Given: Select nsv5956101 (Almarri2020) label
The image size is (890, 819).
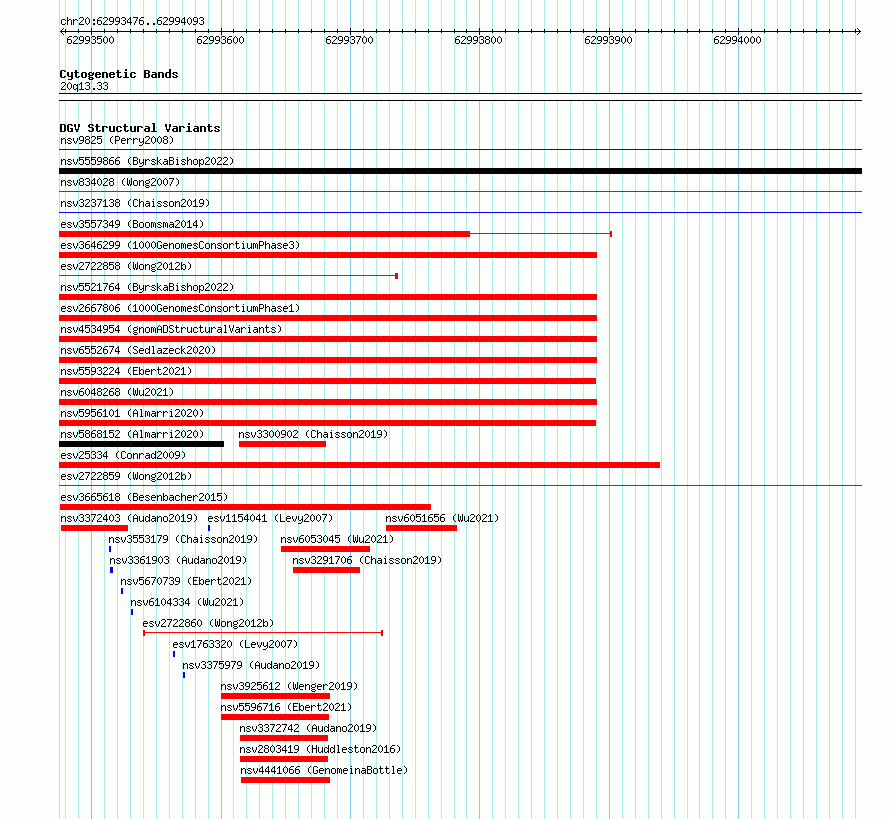Looking at the screenshot, I should (x=132, y=413).
